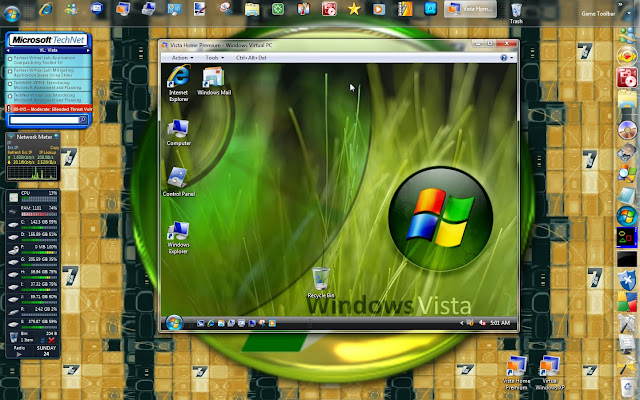Viewport: 640px width, 400px height.
Task: Click the TechNet gadget search field
Action: coord(44,120)
